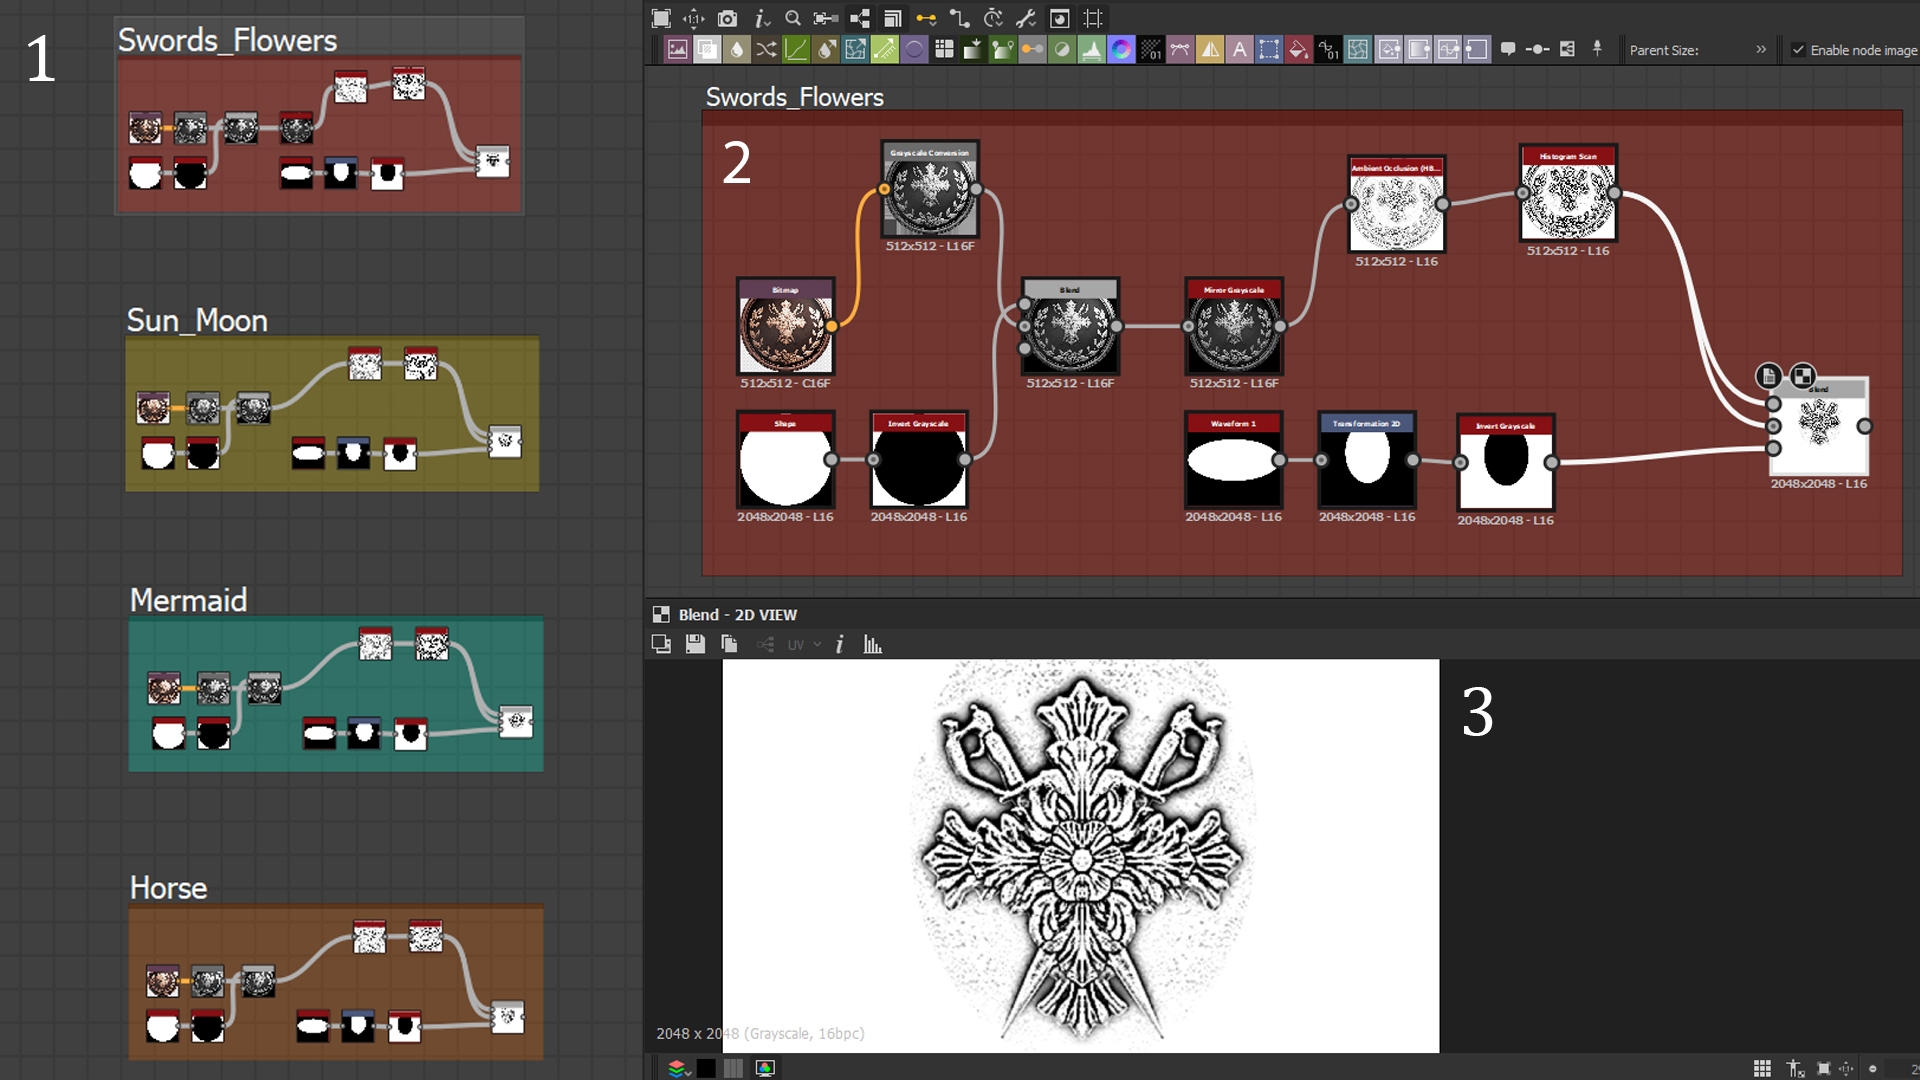Click the Mermaid frame label
The image size is (1920, 1080).
pyautogui.click(x=188, y=600)
